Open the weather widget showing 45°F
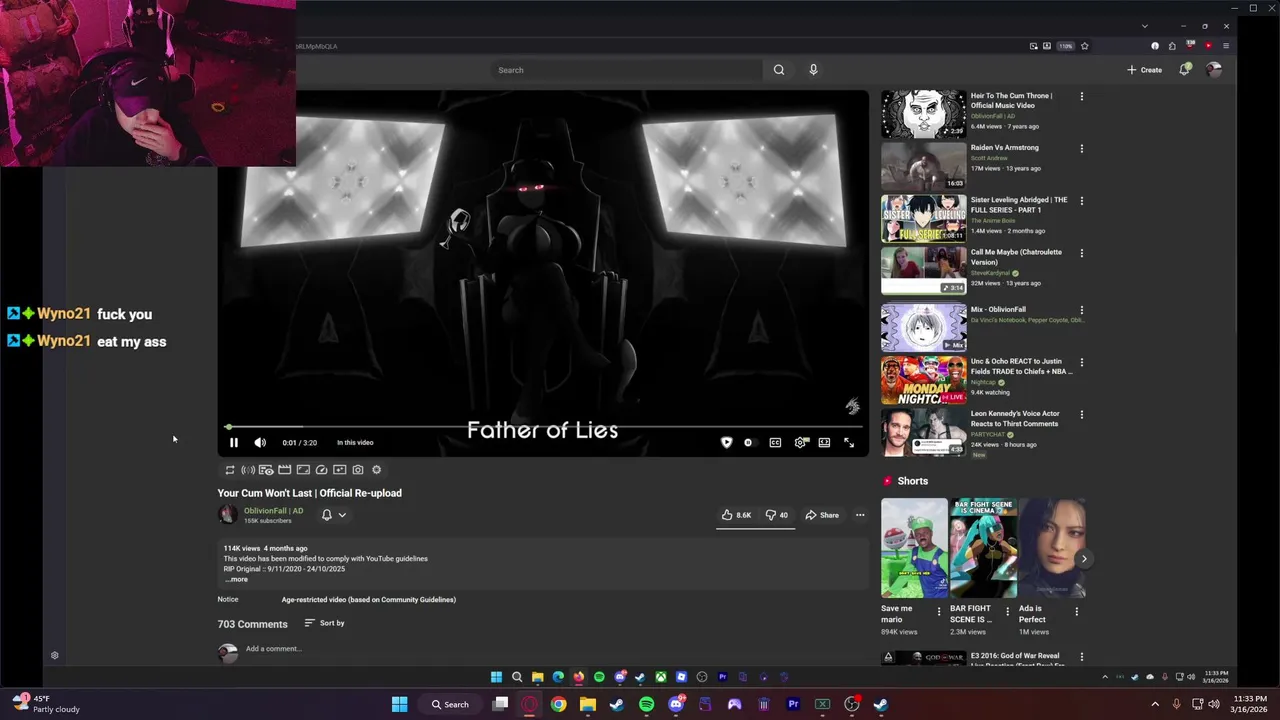Screen dimensions: 1280x720 point(45,704)
